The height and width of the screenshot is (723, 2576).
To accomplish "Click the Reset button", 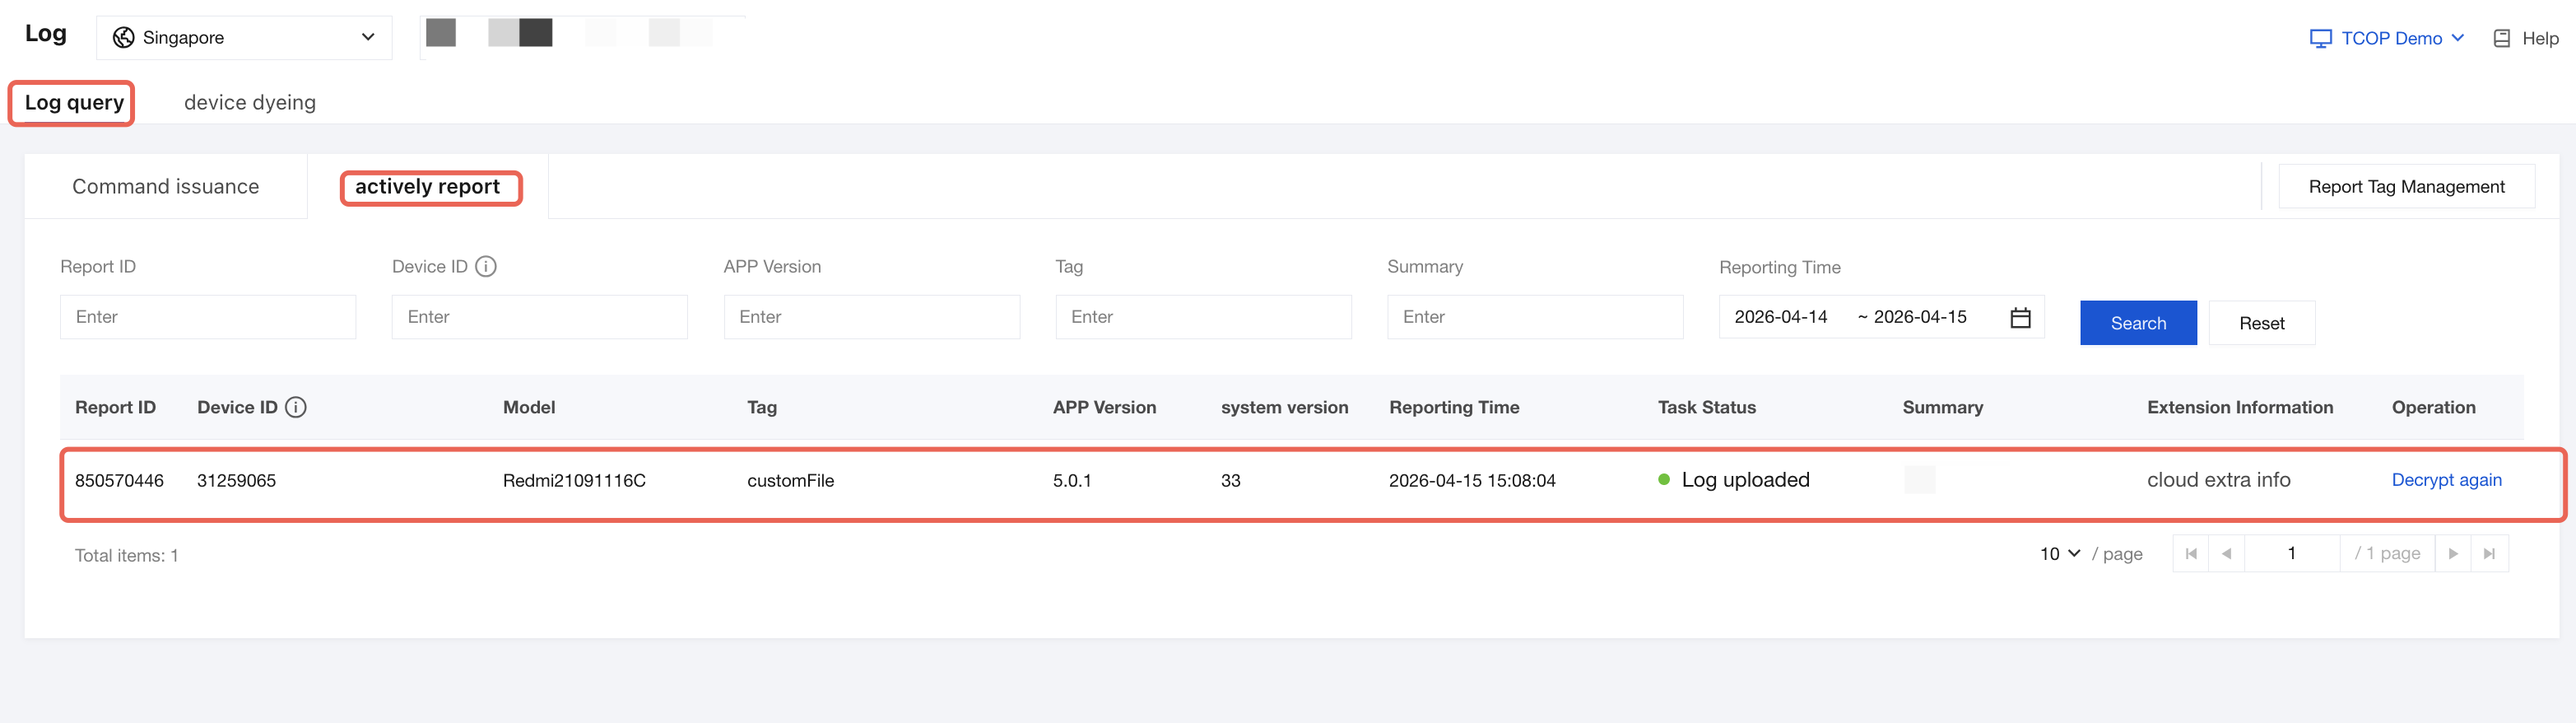I will (2261, 323).
